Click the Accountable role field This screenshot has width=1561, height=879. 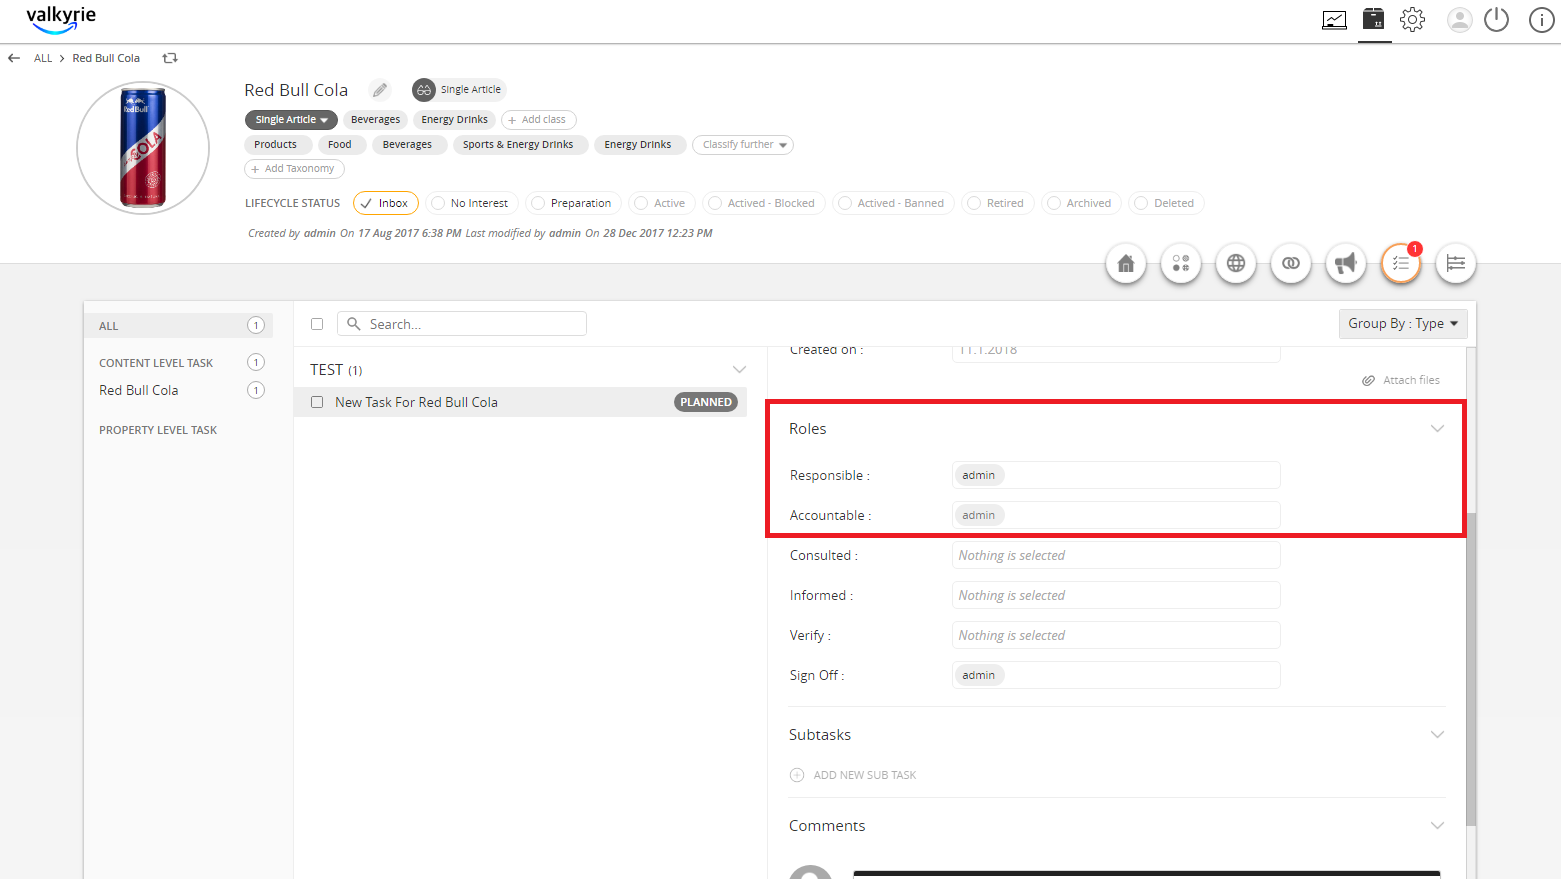tap(1116, 515)
